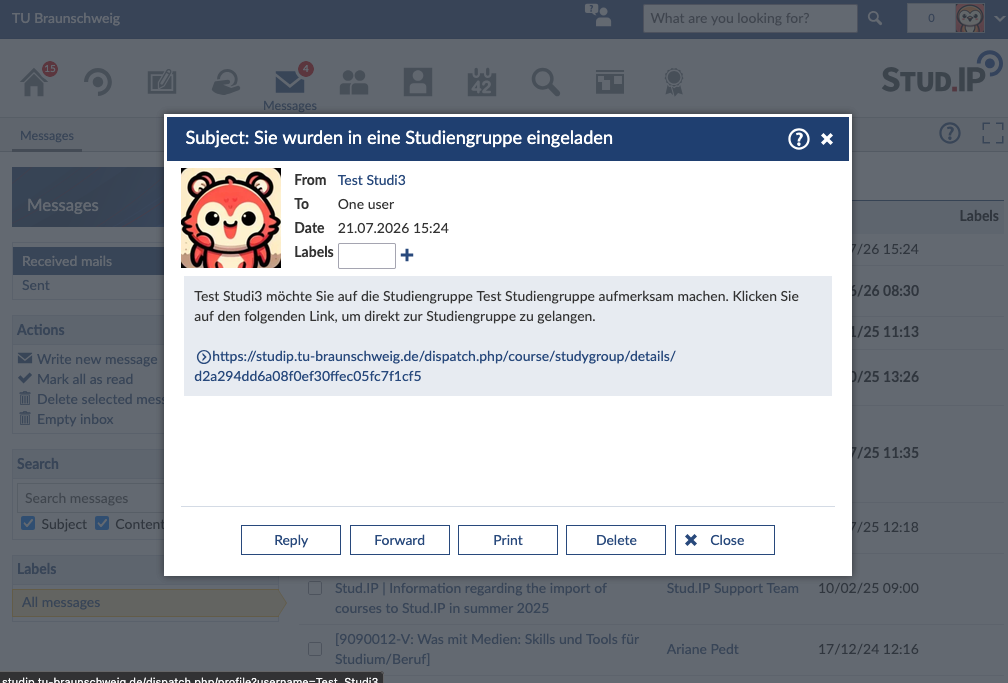Click Mark all as read link
Screen dimensions: 1008x683
[x=85, y=379]
